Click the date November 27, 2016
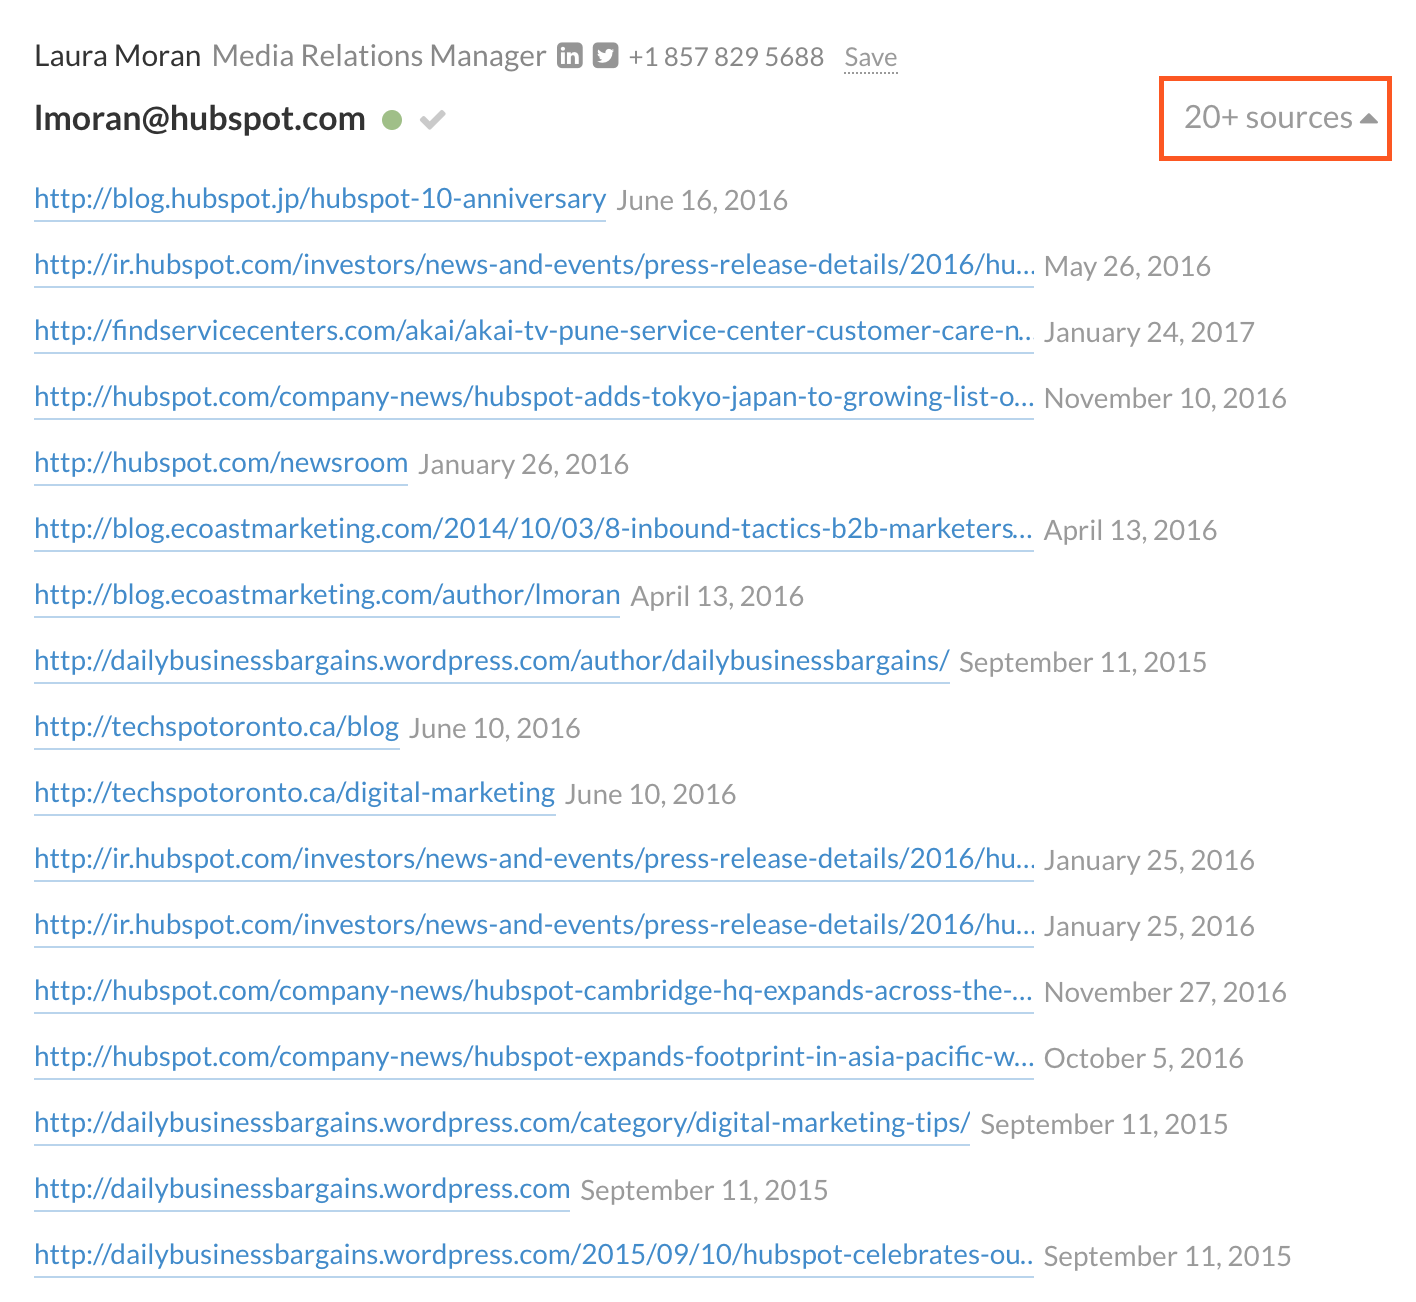Image resolution: width=1416 pixels, height=1302 pixels. pyautogui.click(x=1165, y=993)
